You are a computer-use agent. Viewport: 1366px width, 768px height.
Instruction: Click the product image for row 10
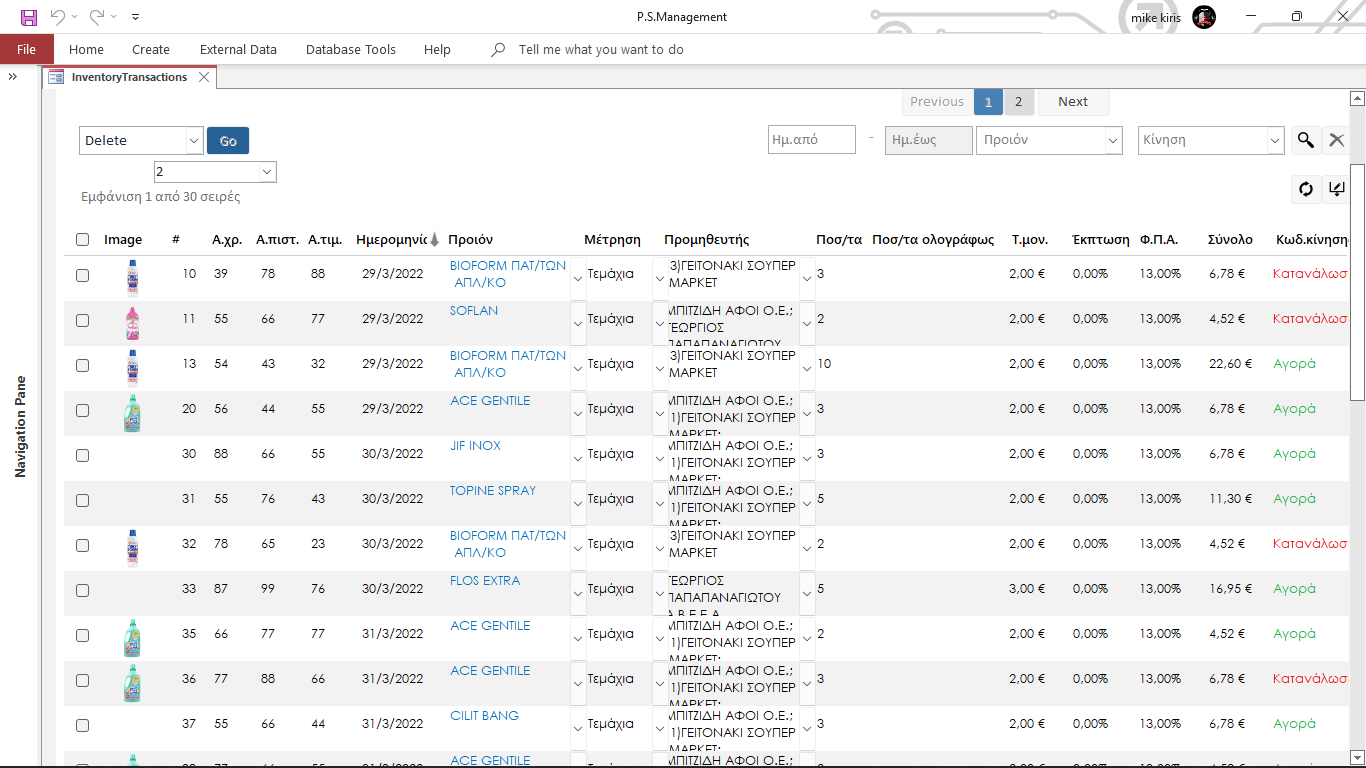132,279
